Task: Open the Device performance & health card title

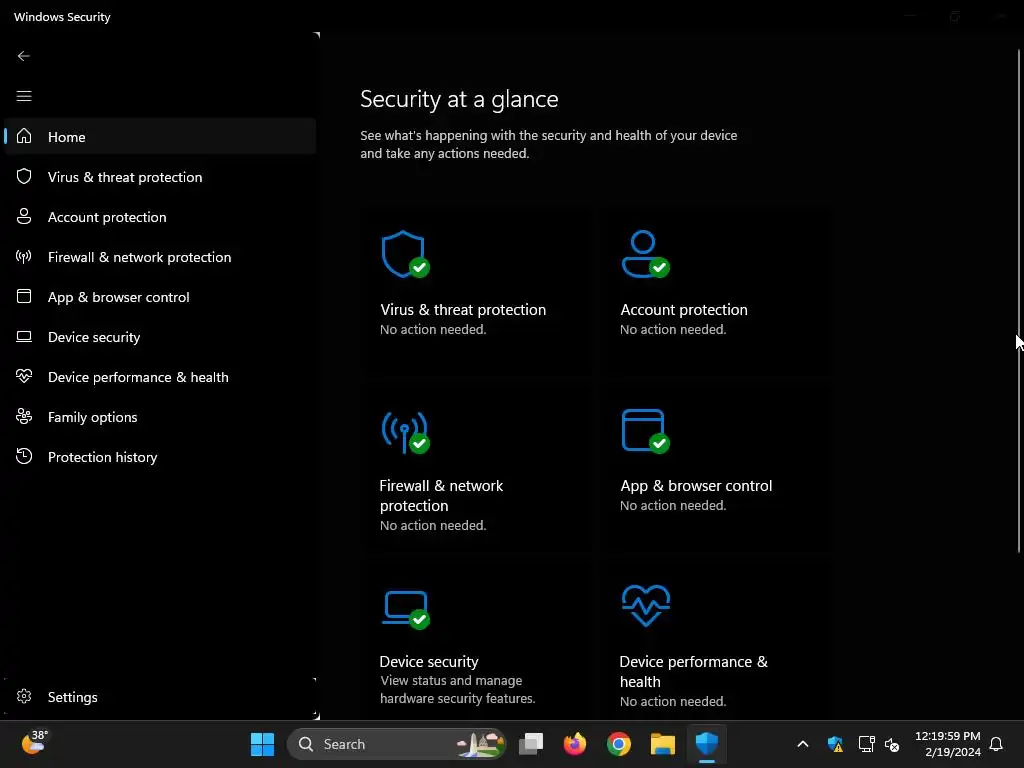Action: pyautogui.click(x=694, y=671)
